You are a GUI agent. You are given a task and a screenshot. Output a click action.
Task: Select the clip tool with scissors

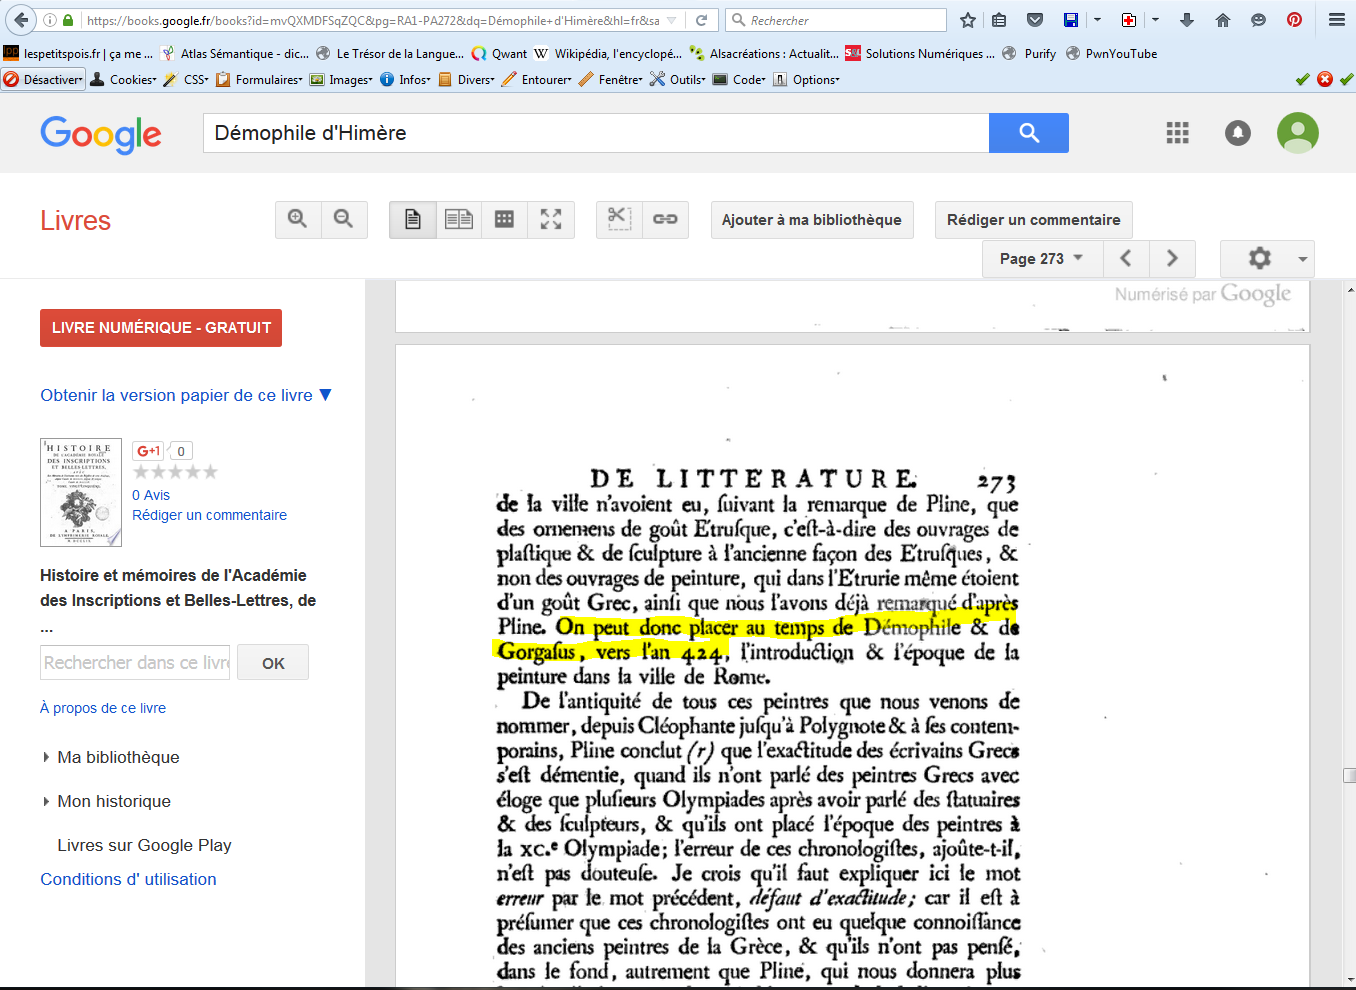tap(620, 219)
